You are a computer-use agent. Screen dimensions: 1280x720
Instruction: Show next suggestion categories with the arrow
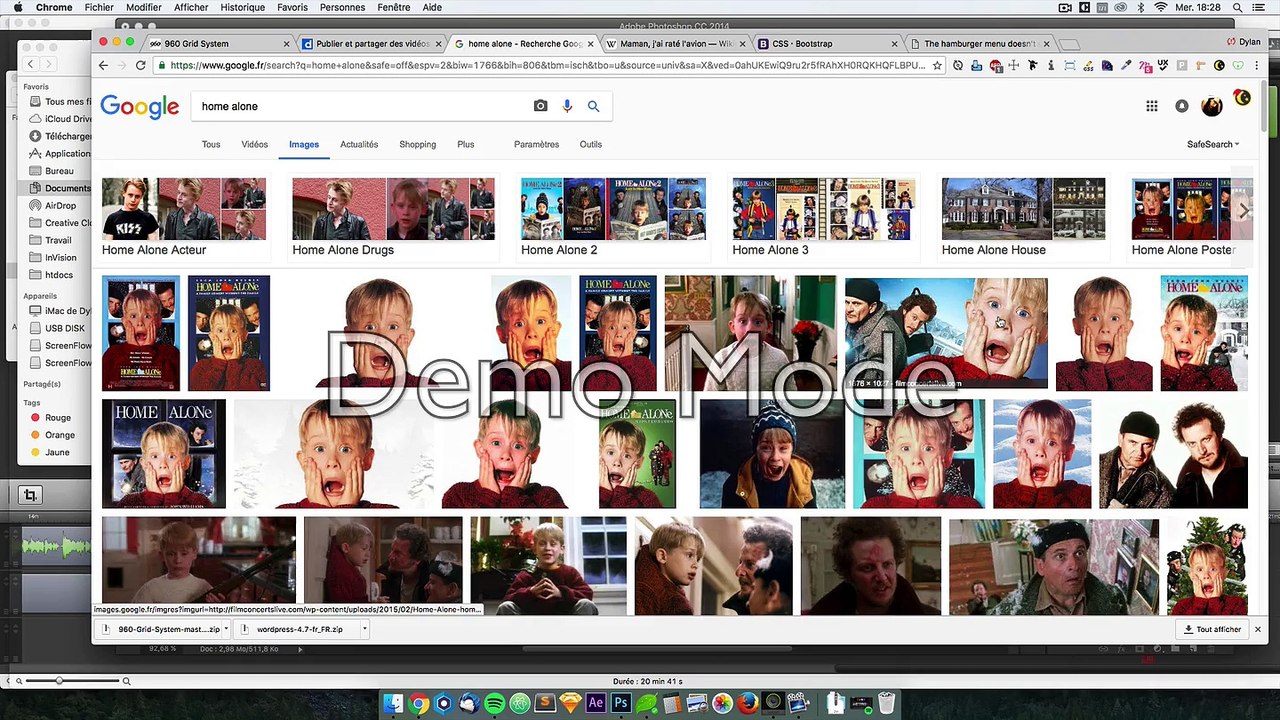tap(1243, 210)
